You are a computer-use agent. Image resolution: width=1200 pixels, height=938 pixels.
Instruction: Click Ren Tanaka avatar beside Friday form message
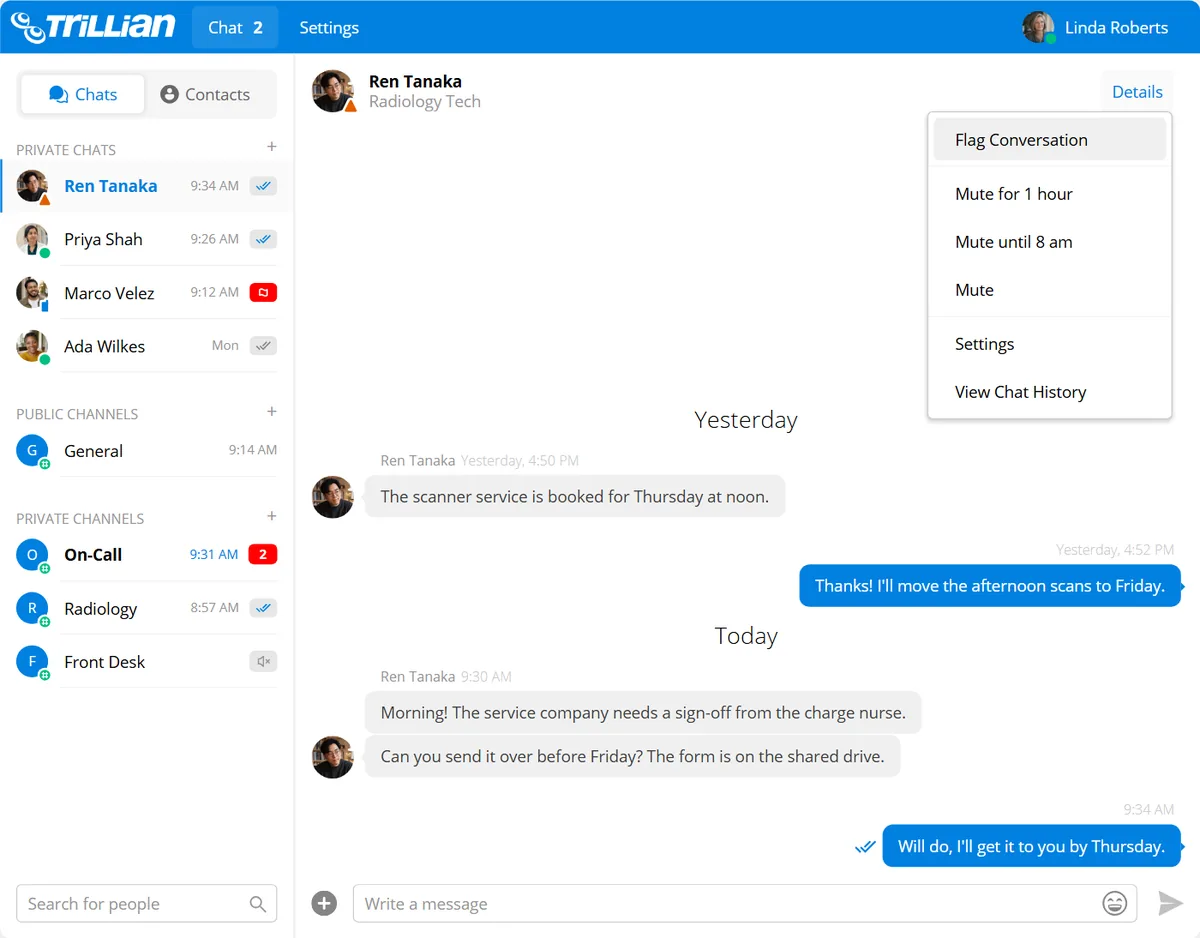[333, 757]
